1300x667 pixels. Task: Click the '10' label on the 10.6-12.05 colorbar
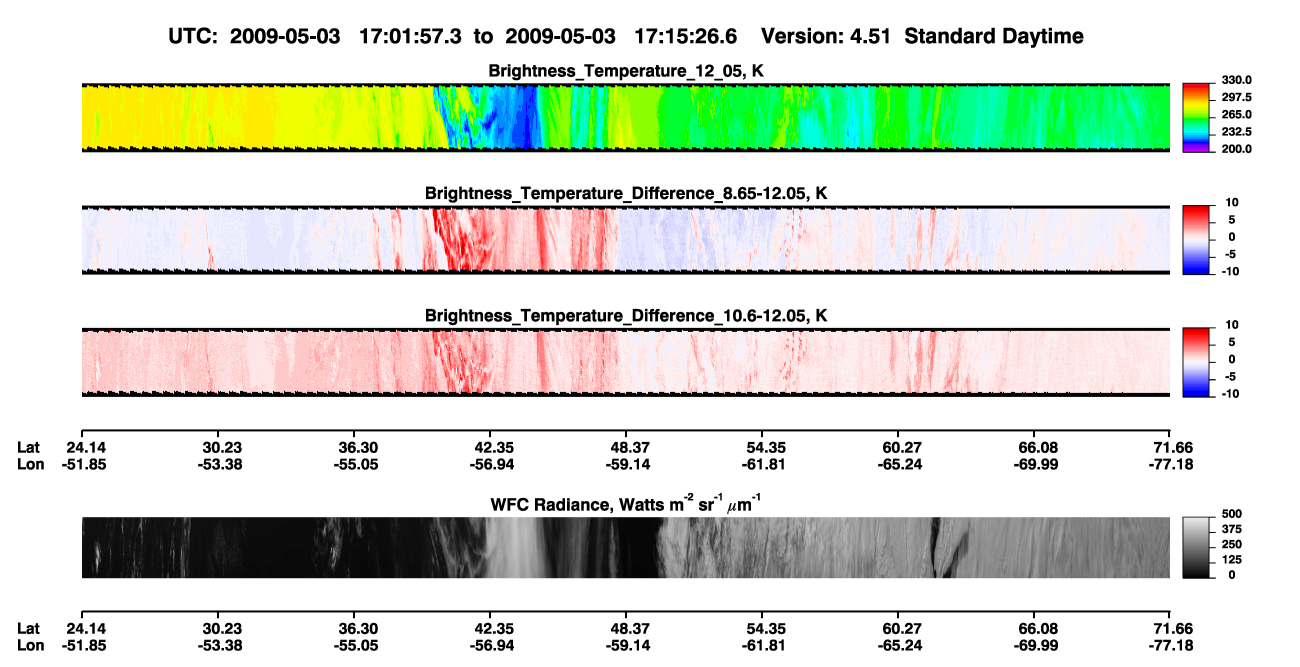[x=1231, y=325]
